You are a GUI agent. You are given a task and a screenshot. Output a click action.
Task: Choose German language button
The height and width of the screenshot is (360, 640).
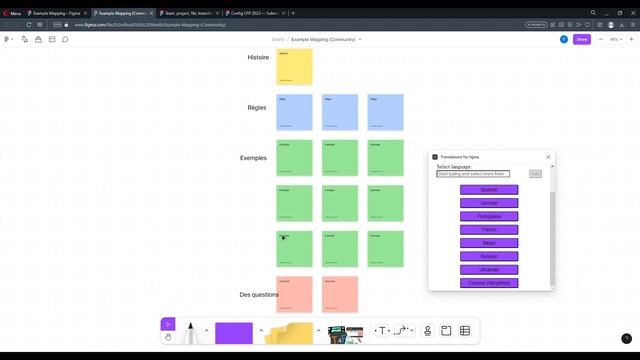[489, 203]
